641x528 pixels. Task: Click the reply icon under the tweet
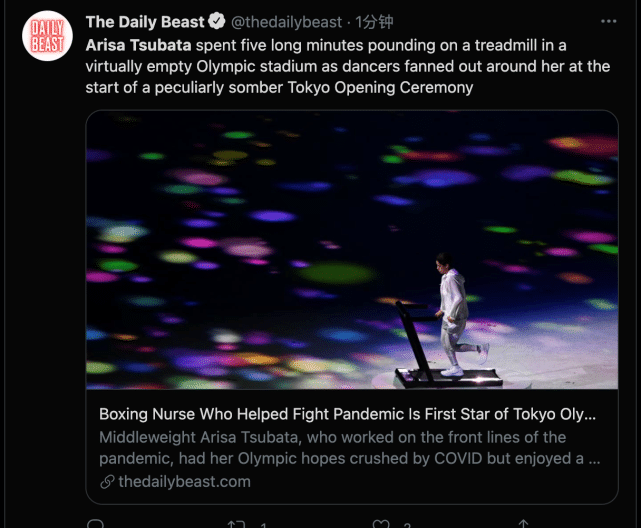click(x=95, y=523)
